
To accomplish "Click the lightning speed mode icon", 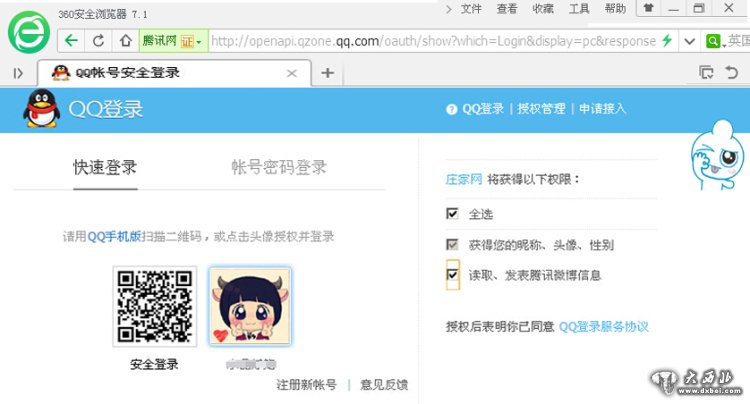I will (x=666, y=41).
